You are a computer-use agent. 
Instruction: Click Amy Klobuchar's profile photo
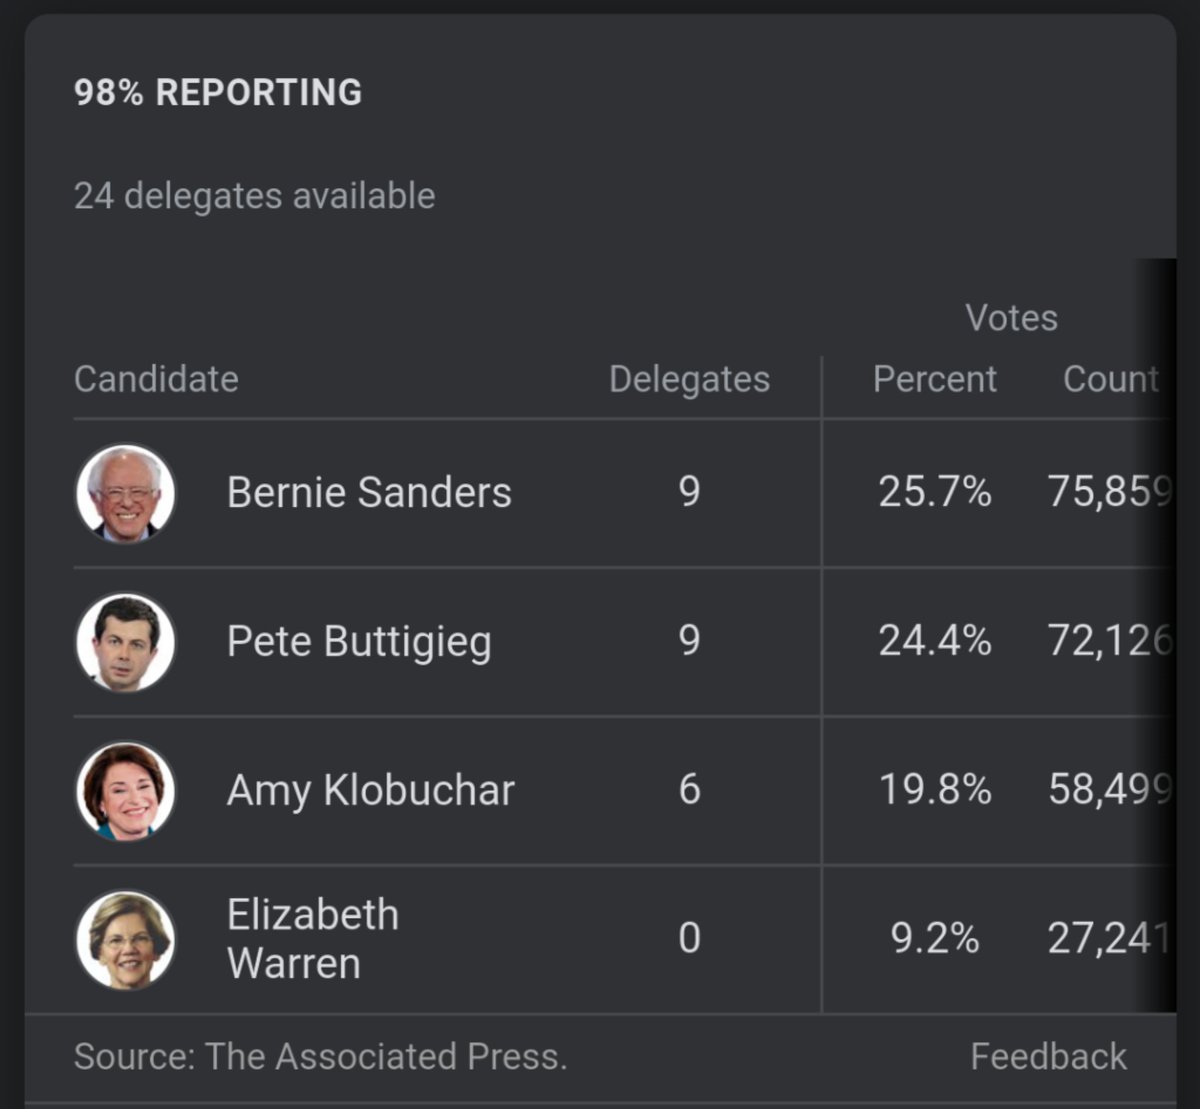pyautogui.click(x=125, y=791)
